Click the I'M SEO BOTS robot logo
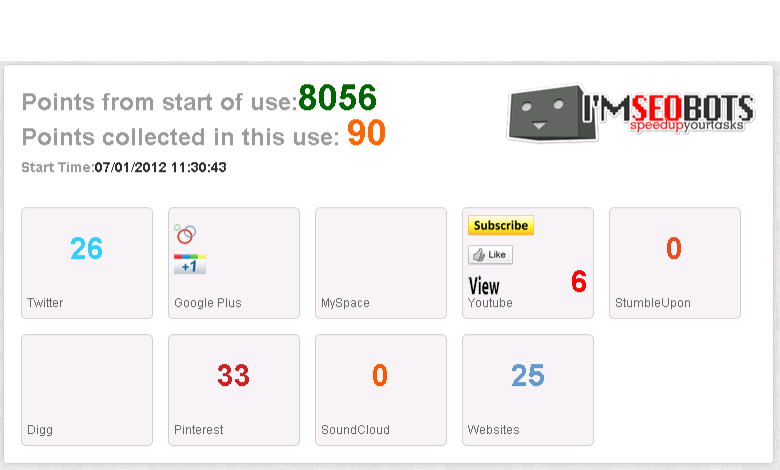Screen dimensions: 780x470 pos(630,112)
